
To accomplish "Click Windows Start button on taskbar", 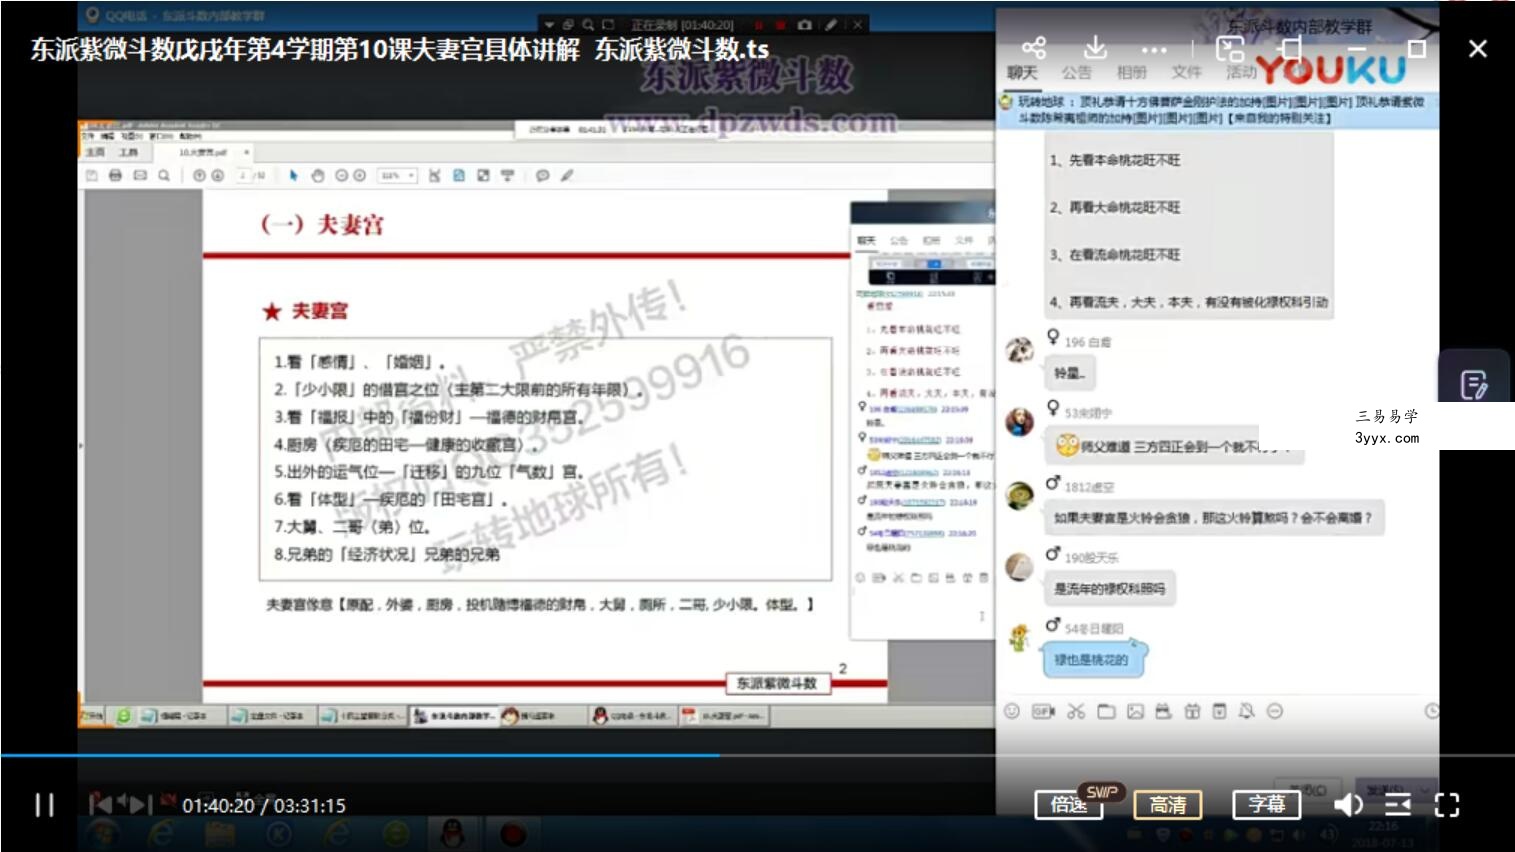I will click(105, 834).
